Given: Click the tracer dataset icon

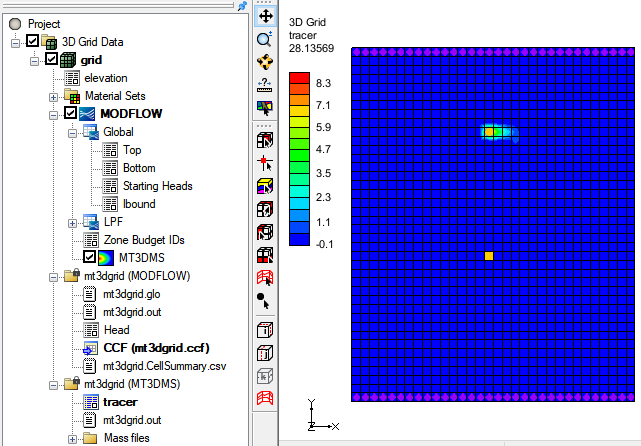Looking at the screenshot, I should [91, 402].
